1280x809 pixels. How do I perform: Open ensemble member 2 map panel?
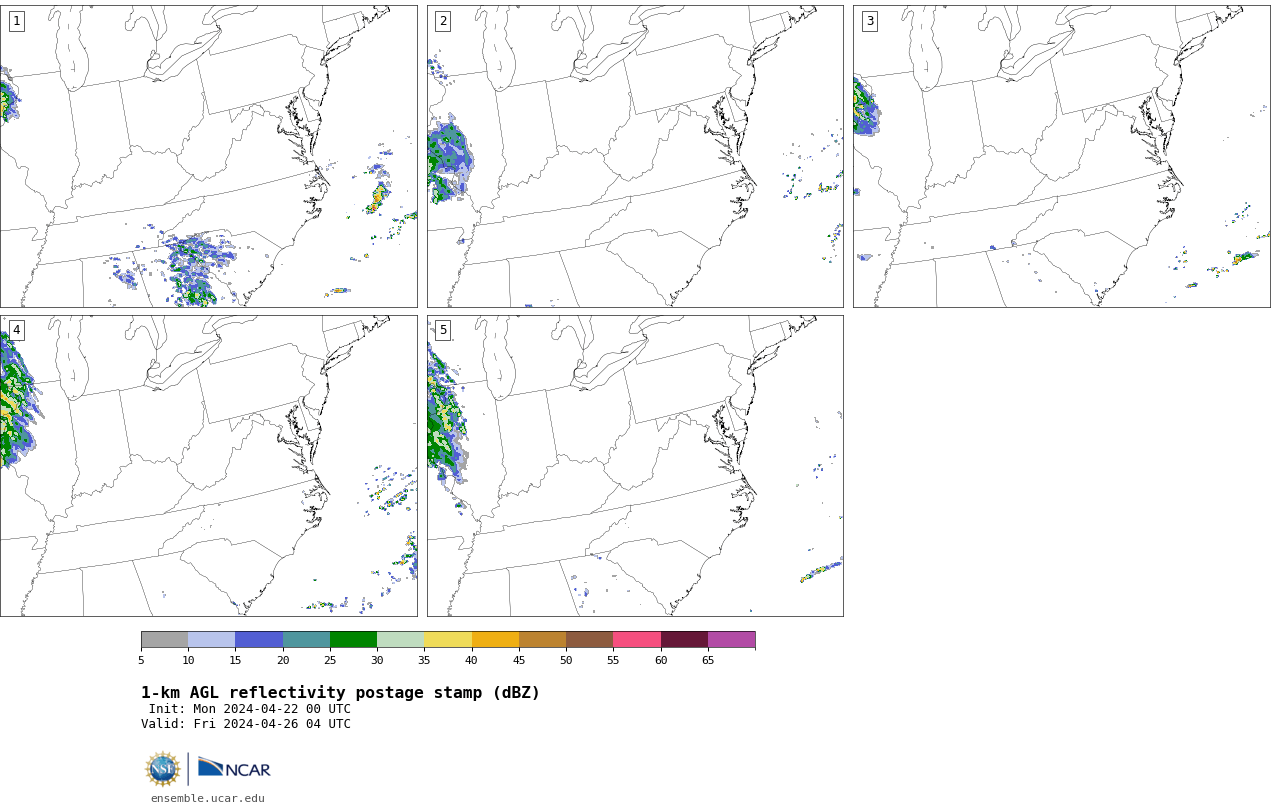pos(635,156)
